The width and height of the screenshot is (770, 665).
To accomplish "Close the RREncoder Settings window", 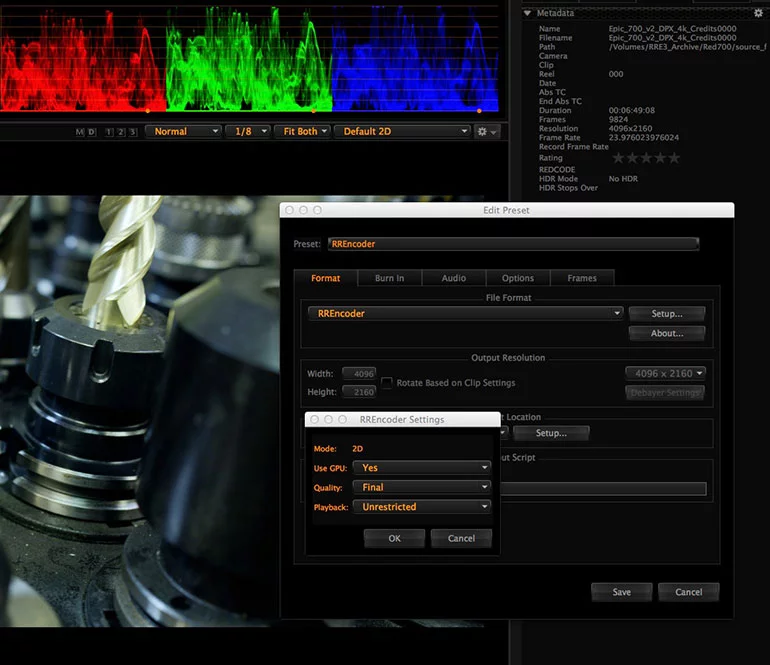I will tap(315, 419).
